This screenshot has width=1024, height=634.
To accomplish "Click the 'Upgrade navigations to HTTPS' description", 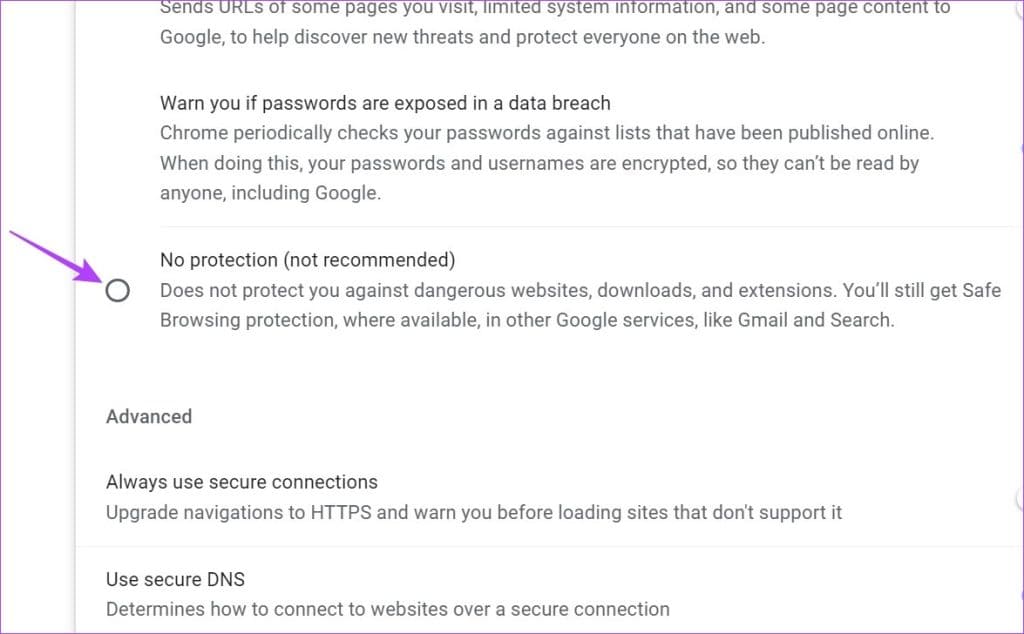I will (x=473, y=513).
